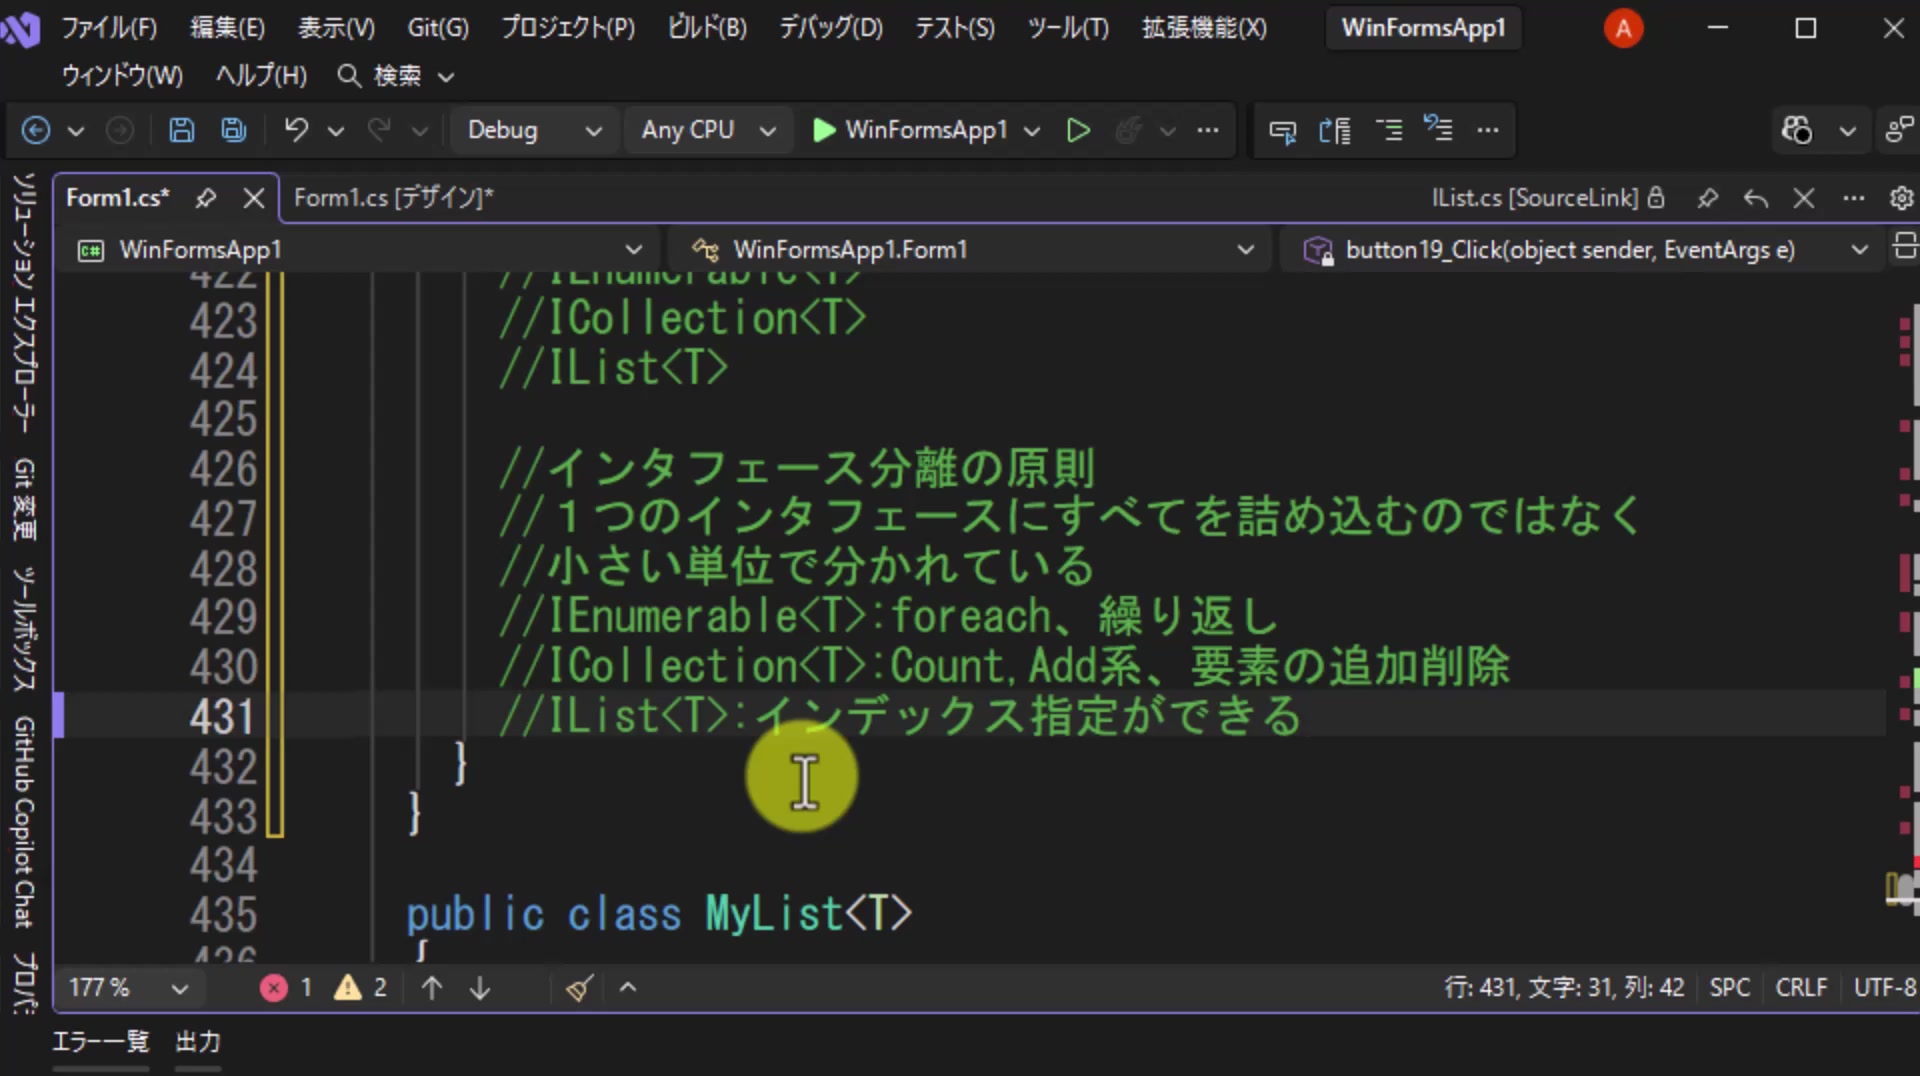Click the warnings count indicator
The height and width of the screenshot is (1076, 1920).
point(361,988)
